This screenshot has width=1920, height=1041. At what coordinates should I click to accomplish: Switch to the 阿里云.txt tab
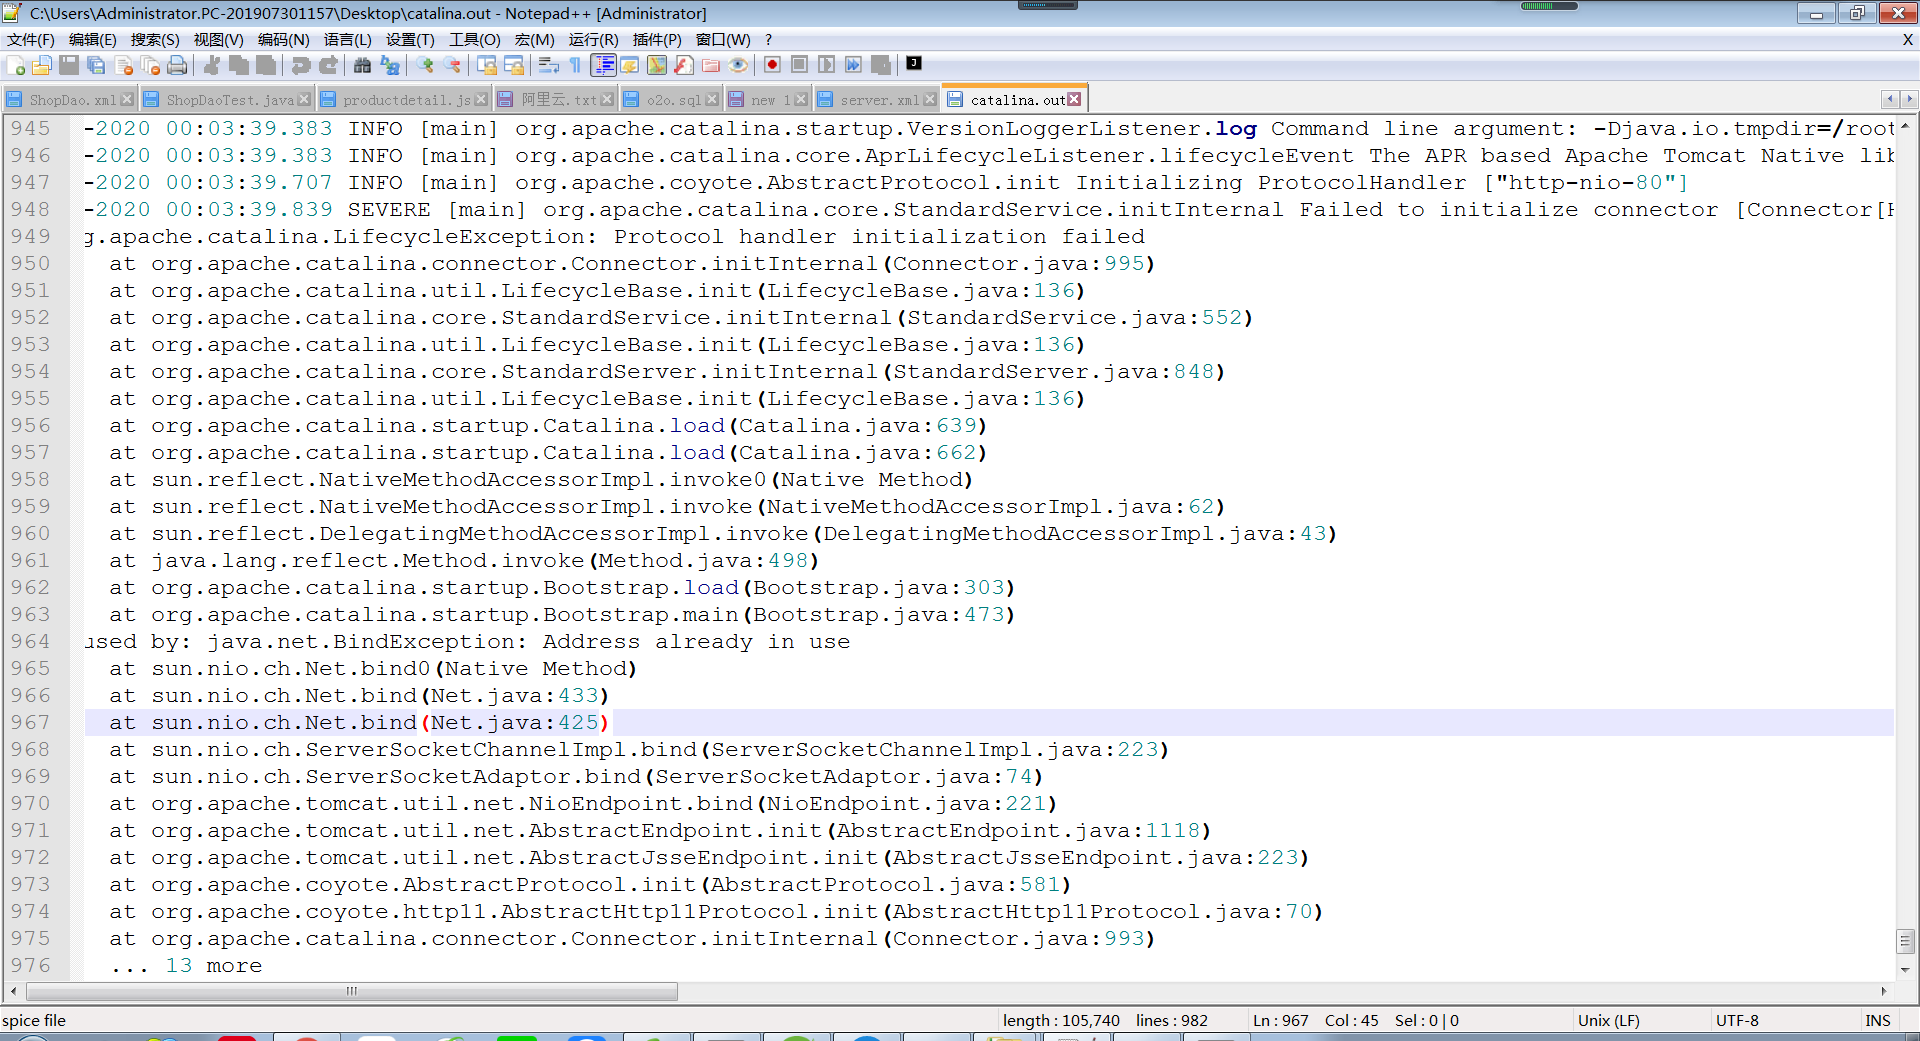(556, 100)
